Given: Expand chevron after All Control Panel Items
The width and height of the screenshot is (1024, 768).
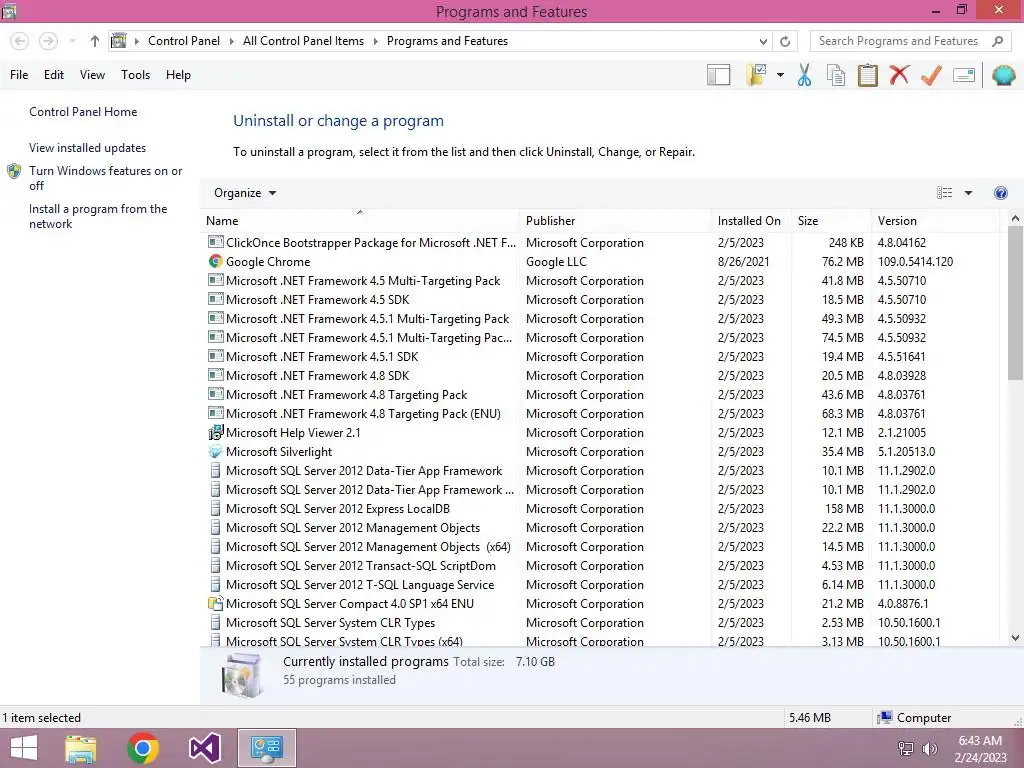Looking at the screenshot, I should point(376,41).
